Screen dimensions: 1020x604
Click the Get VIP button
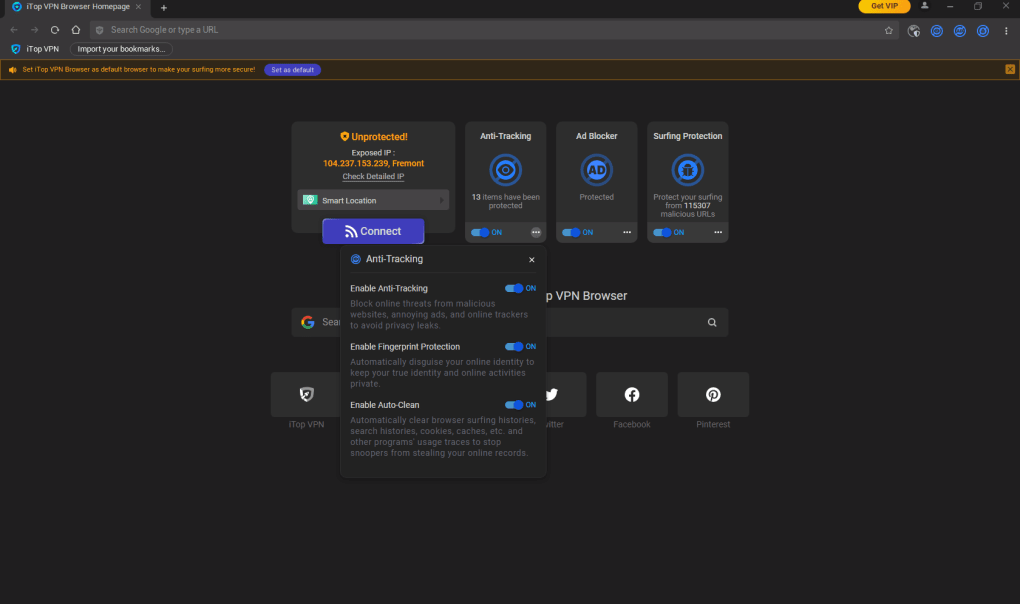point(884,6)
